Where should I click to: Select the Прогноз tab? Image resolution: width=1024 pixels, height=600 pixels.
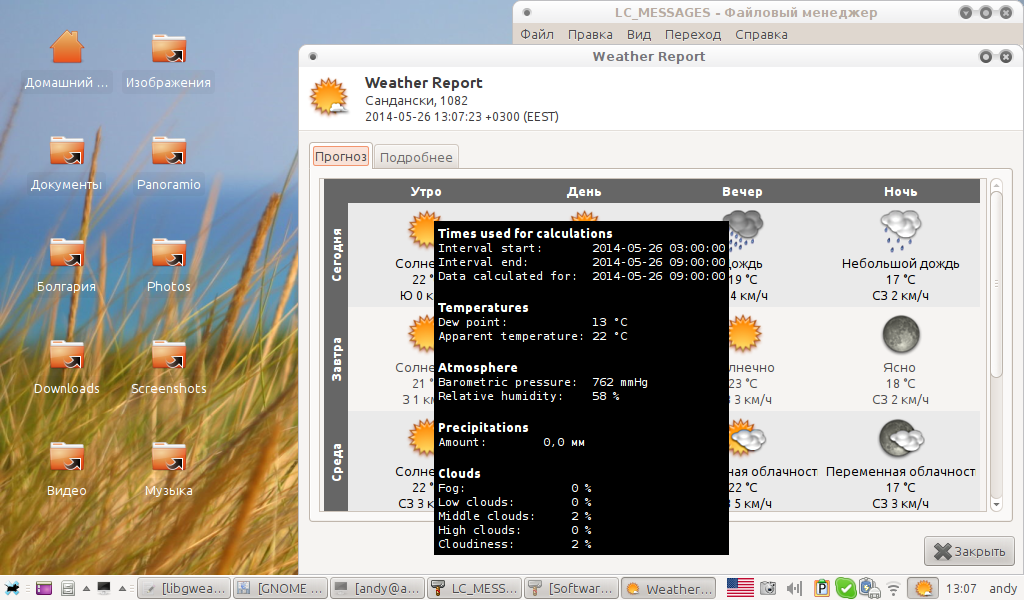tap(341, 156)
